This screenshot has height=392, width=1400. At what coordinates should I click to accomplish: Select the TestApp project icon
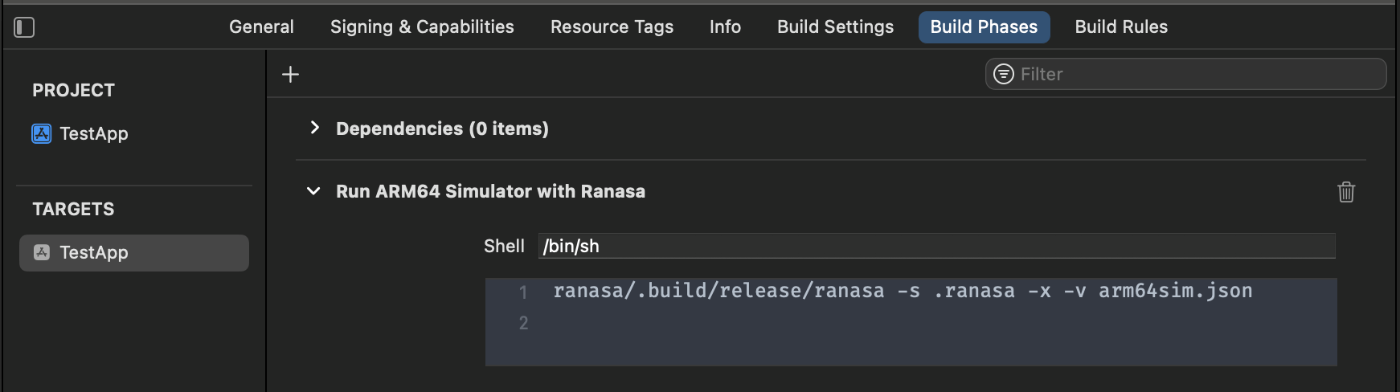click(x=41, y=134)
